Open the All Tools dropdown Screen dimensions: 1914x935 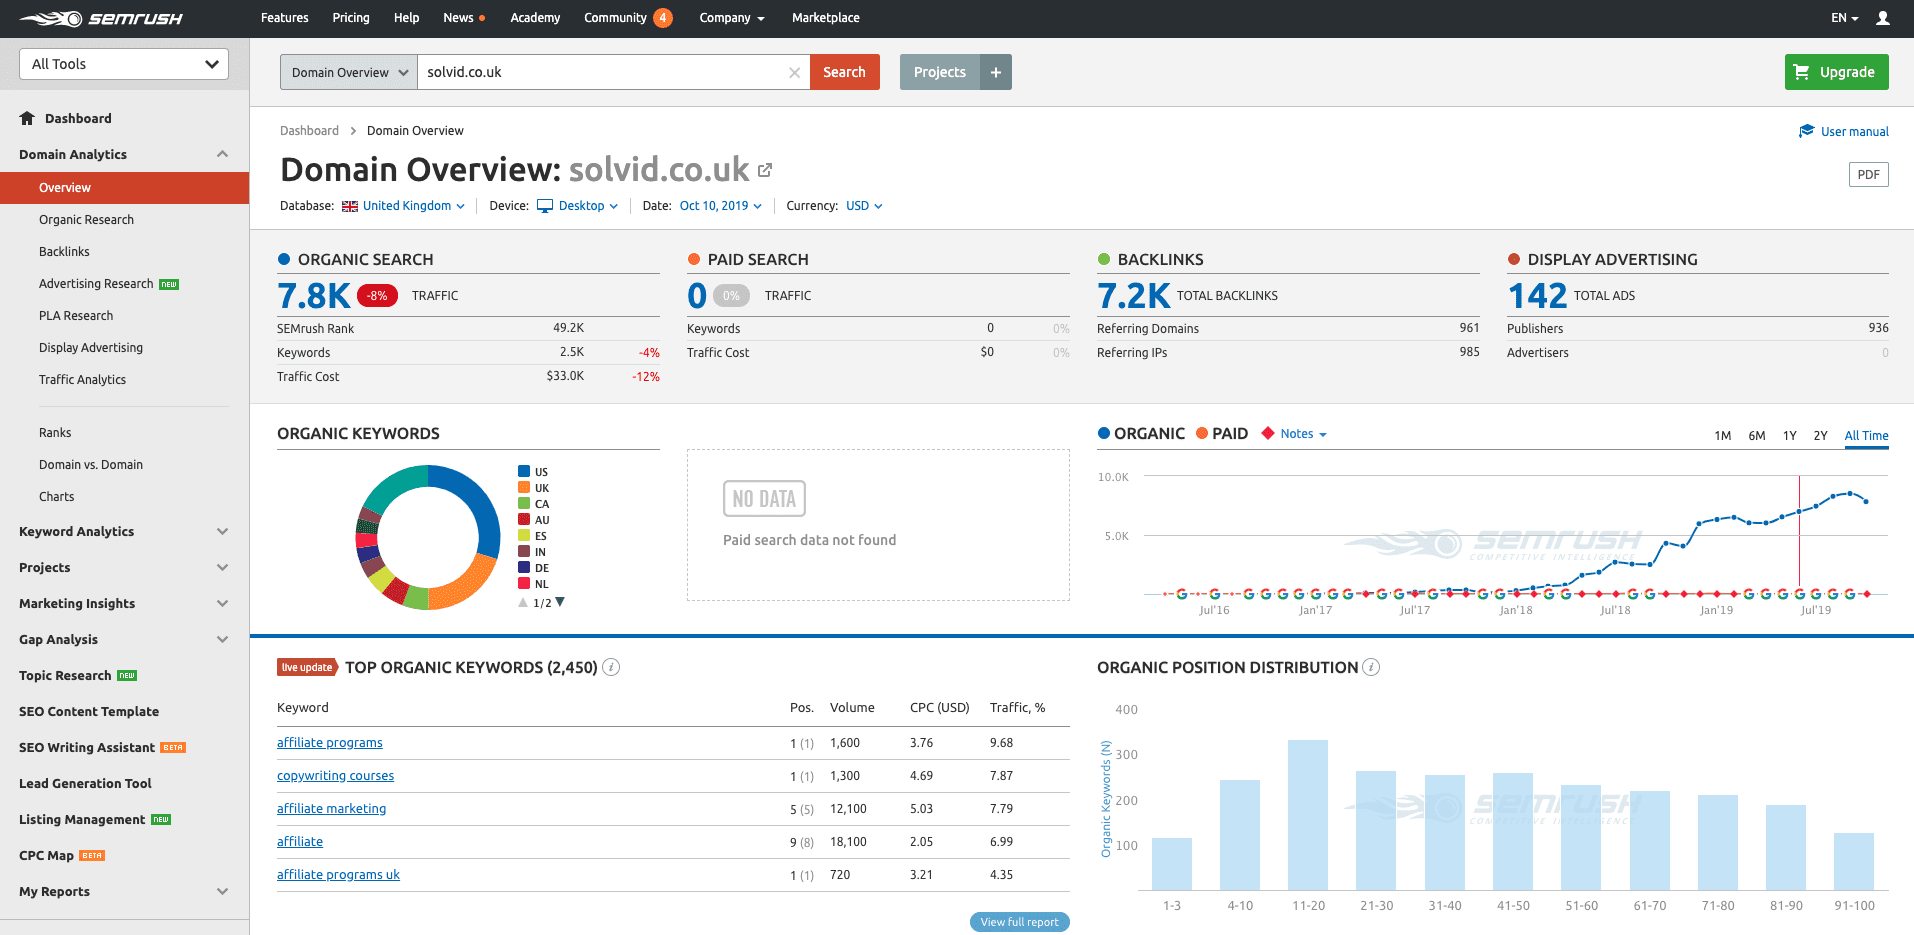[x=124, y=64]
